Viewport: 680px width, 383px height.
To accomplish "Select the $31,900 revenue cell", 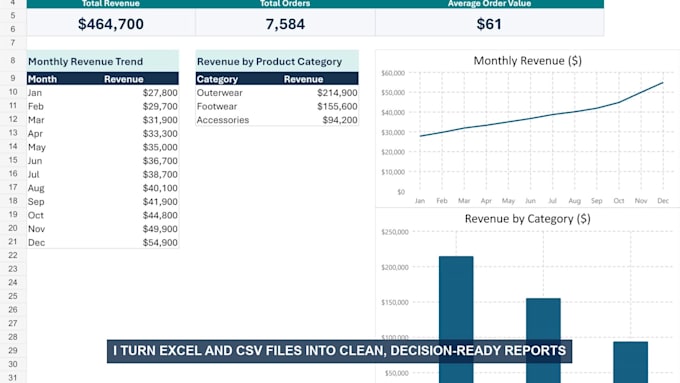I will click(160, 120).
